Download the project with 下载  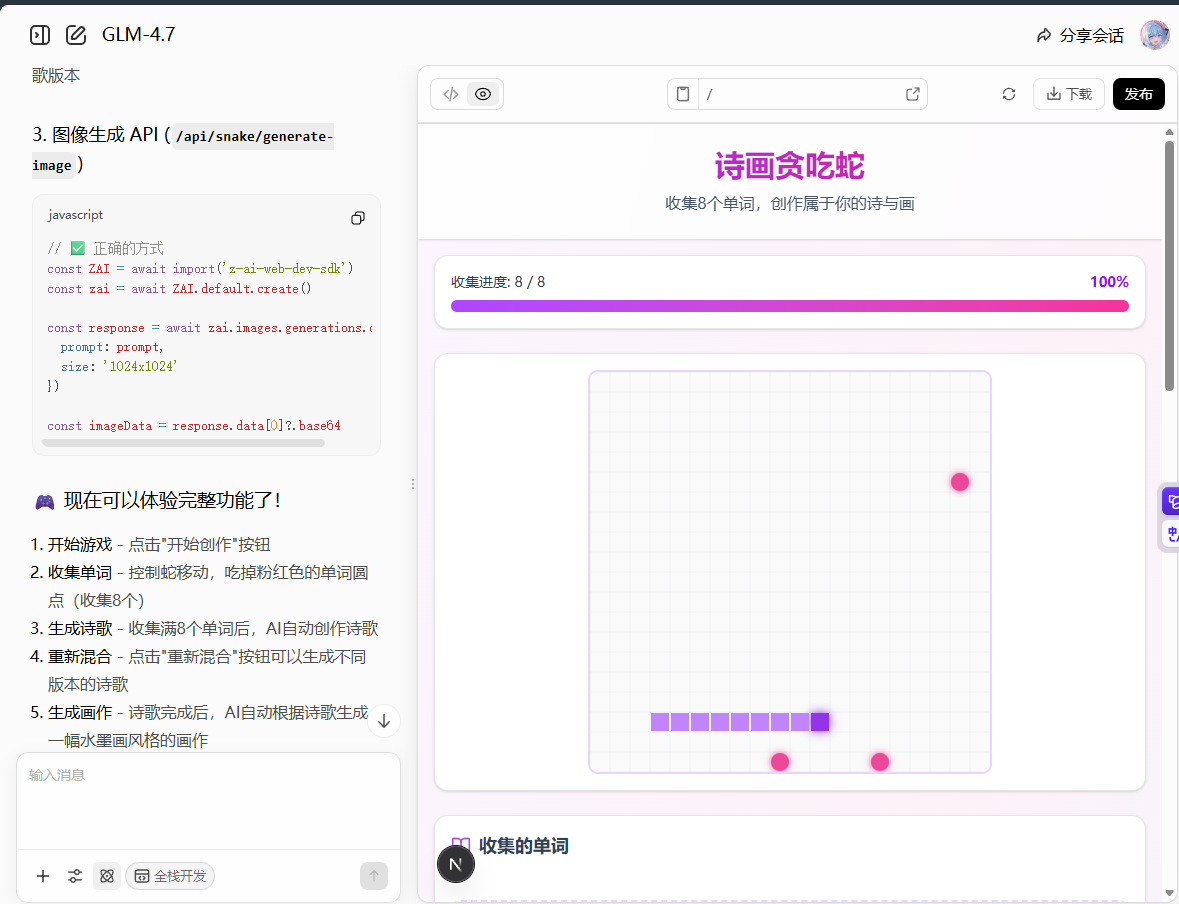[1069, 94]
